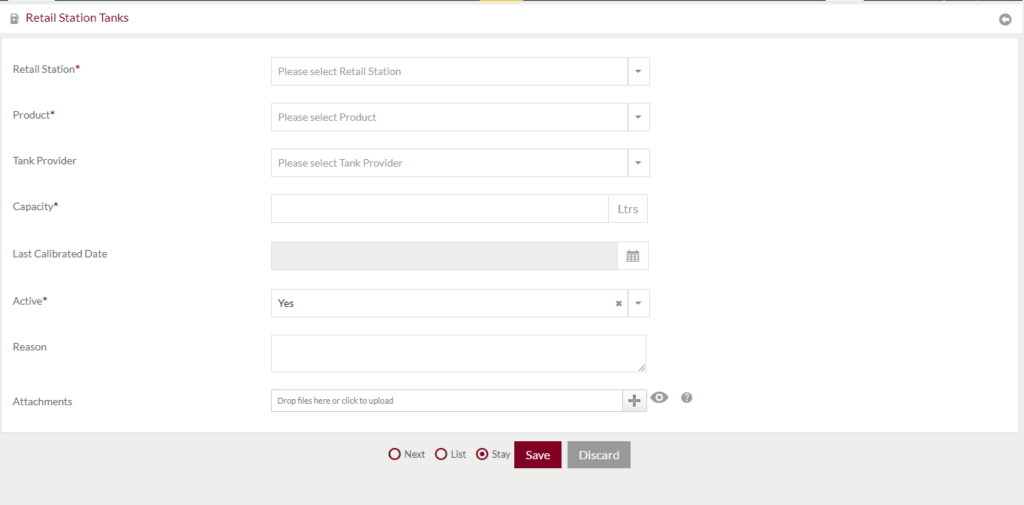The height and width of the screenshot is (505, 1024).
Task: Select the Stay radio option
Action: click(482, 454)
